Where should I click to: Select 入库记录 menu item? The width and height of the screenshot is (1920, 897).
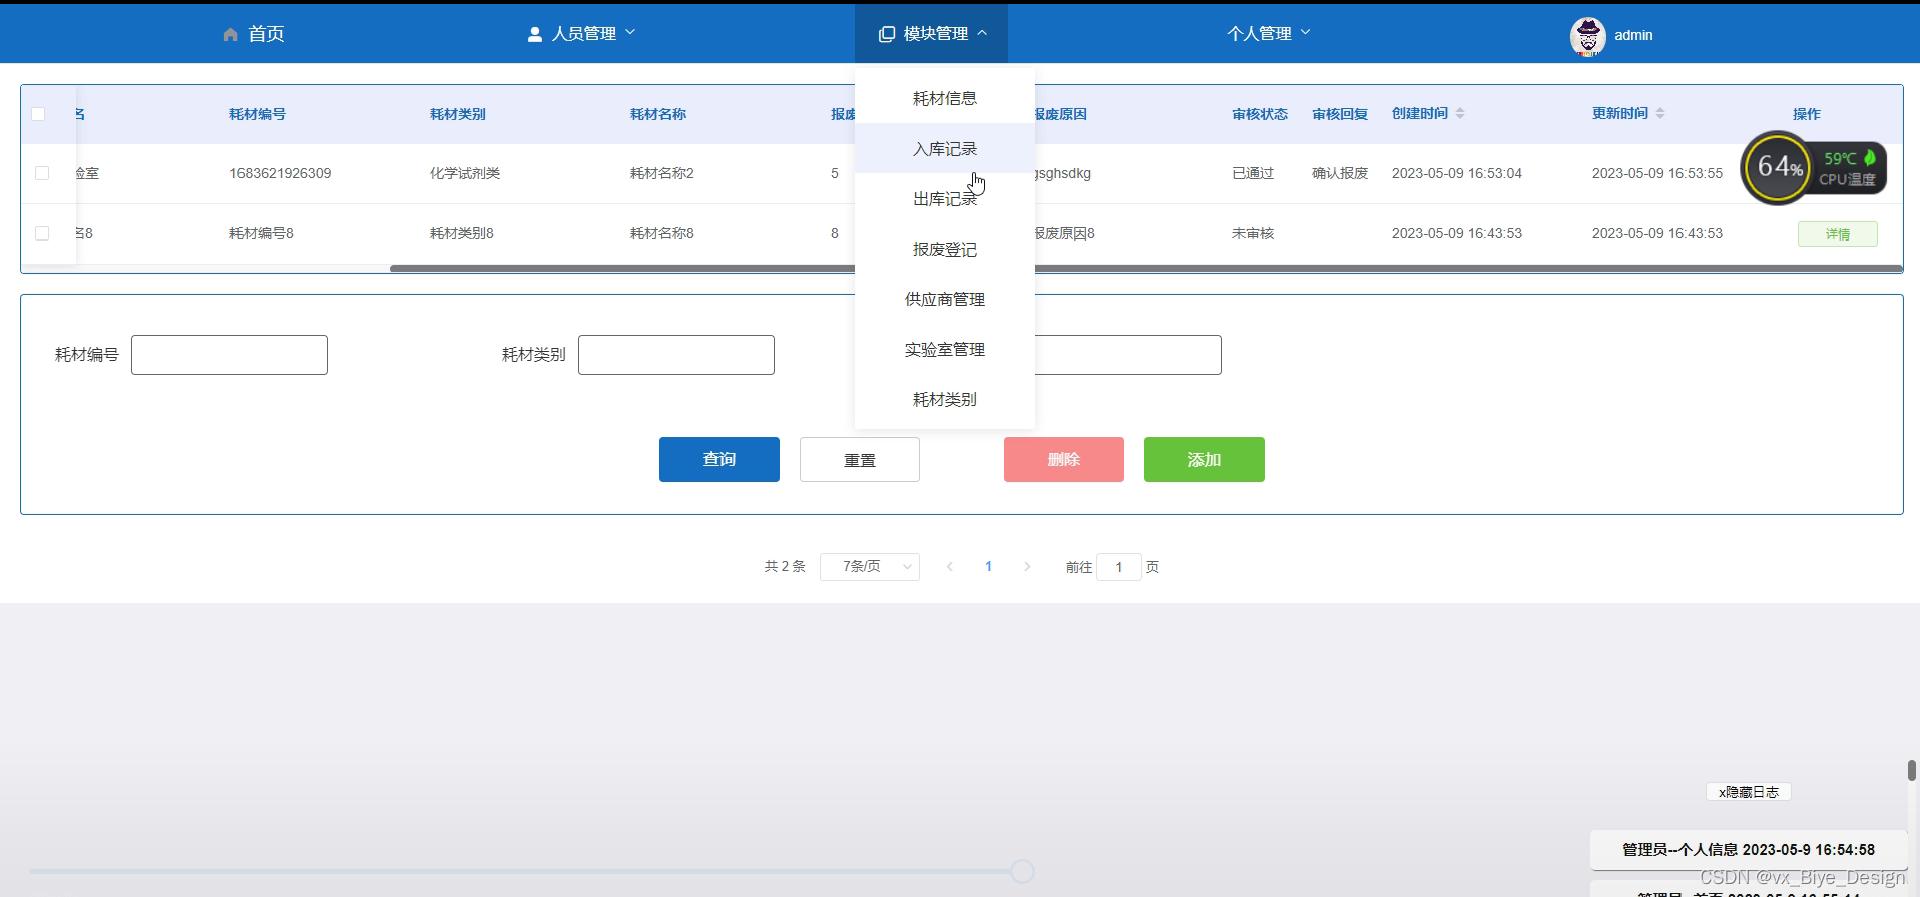tap(945, 148)
